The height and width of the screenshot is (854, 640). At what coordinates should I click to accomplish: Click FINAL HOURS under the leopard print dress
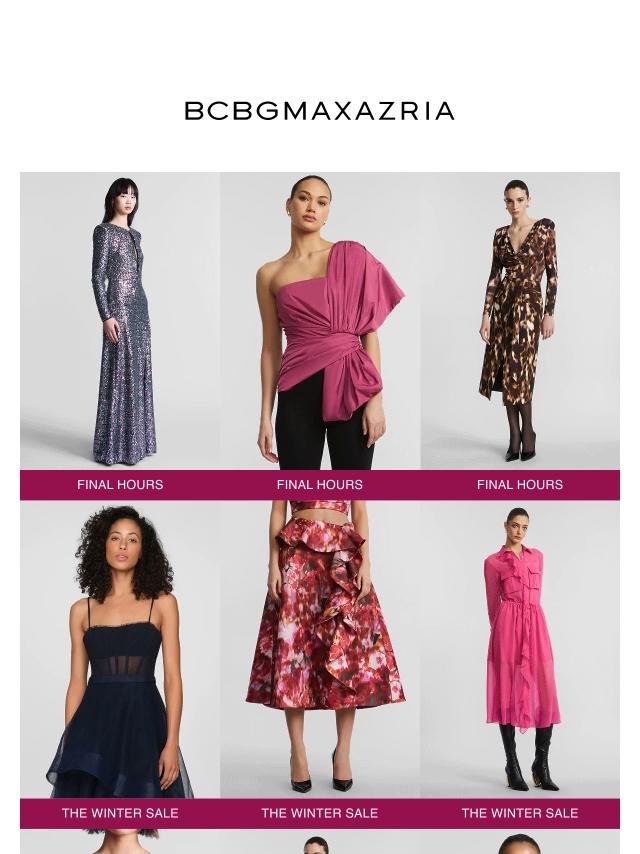(x=520, y=485)
